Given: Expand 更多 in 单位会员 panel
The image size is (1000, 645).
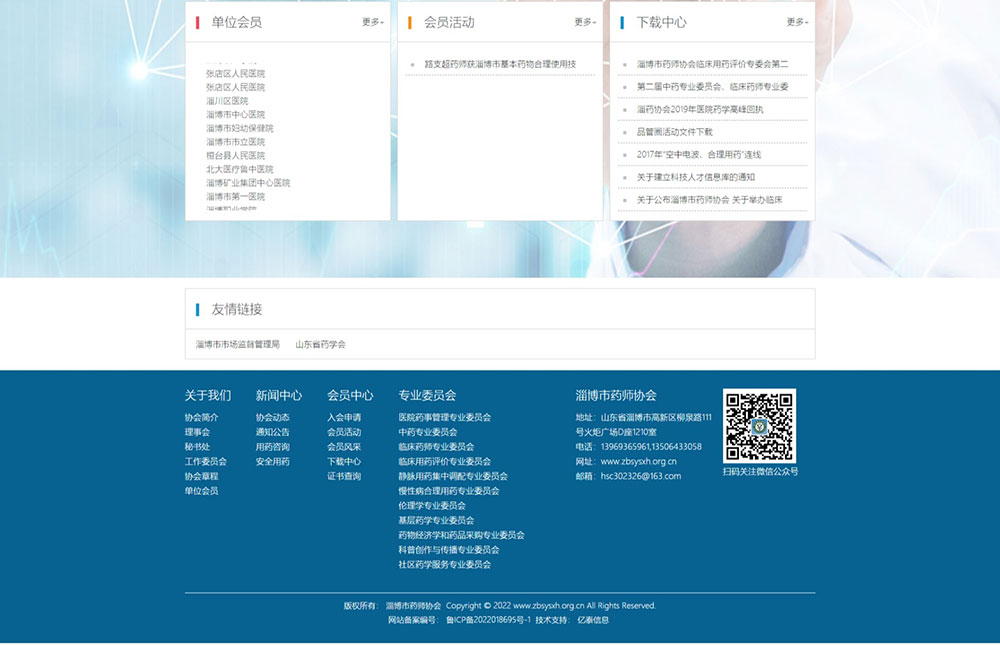Looking at the screenshot, I should coord(372,22).
